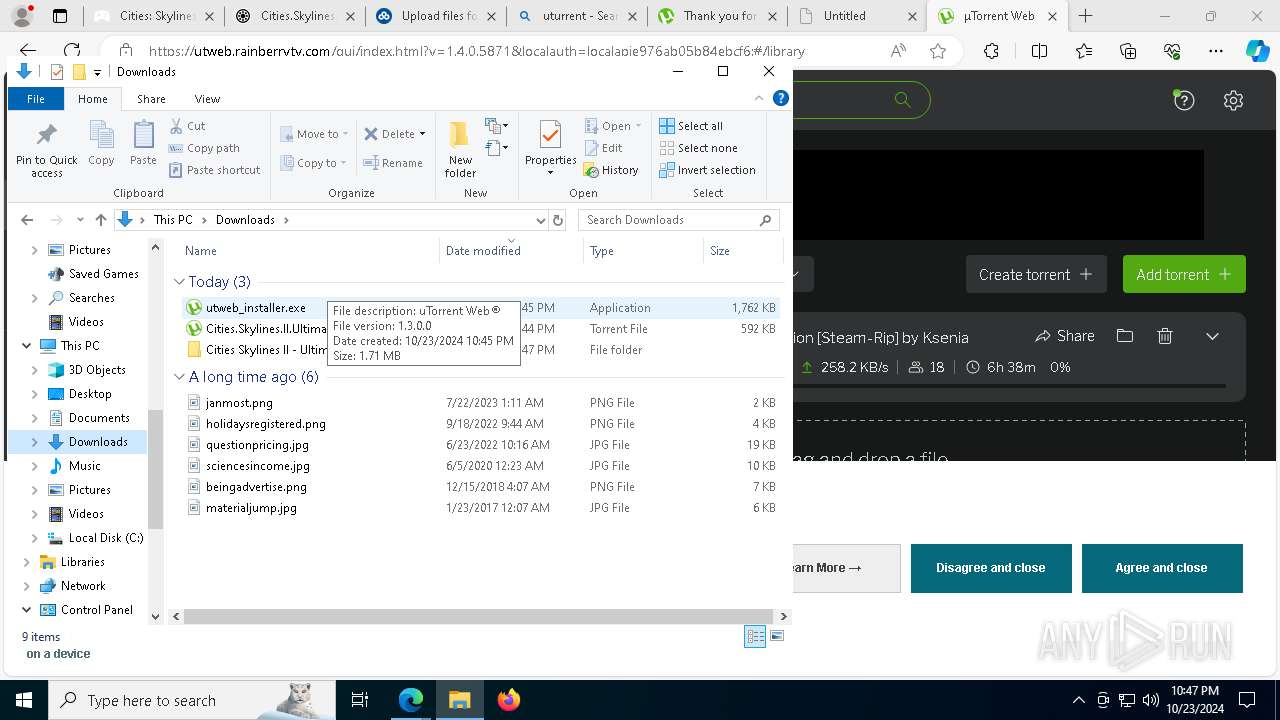Switch to the Share ribbon tab
Viewport: 1280px width, 720px height.
point(151,99)
